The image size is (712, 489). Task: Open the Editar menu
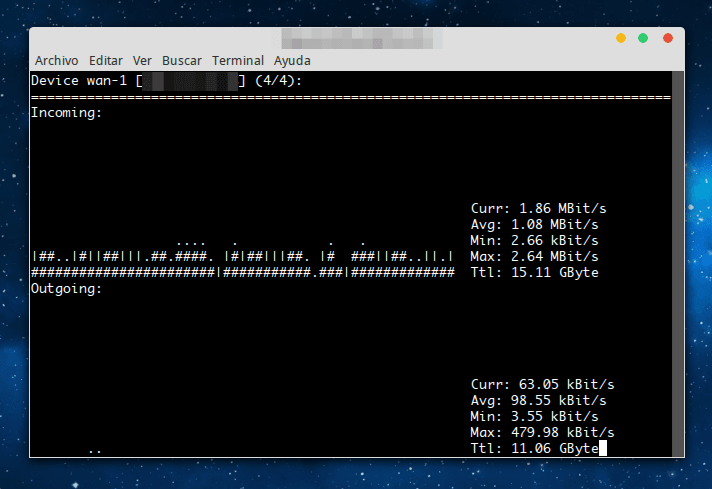coord(106,60)
